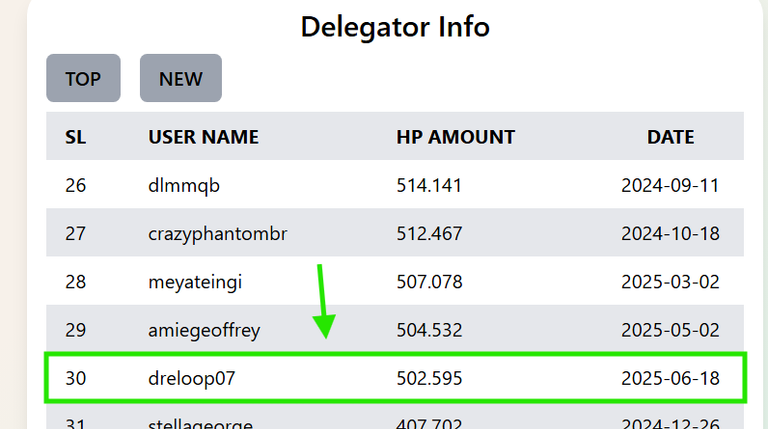Click the Delegator Info heading
The height and width of the screenshot is (429, 768).
[x=395, y=26]
